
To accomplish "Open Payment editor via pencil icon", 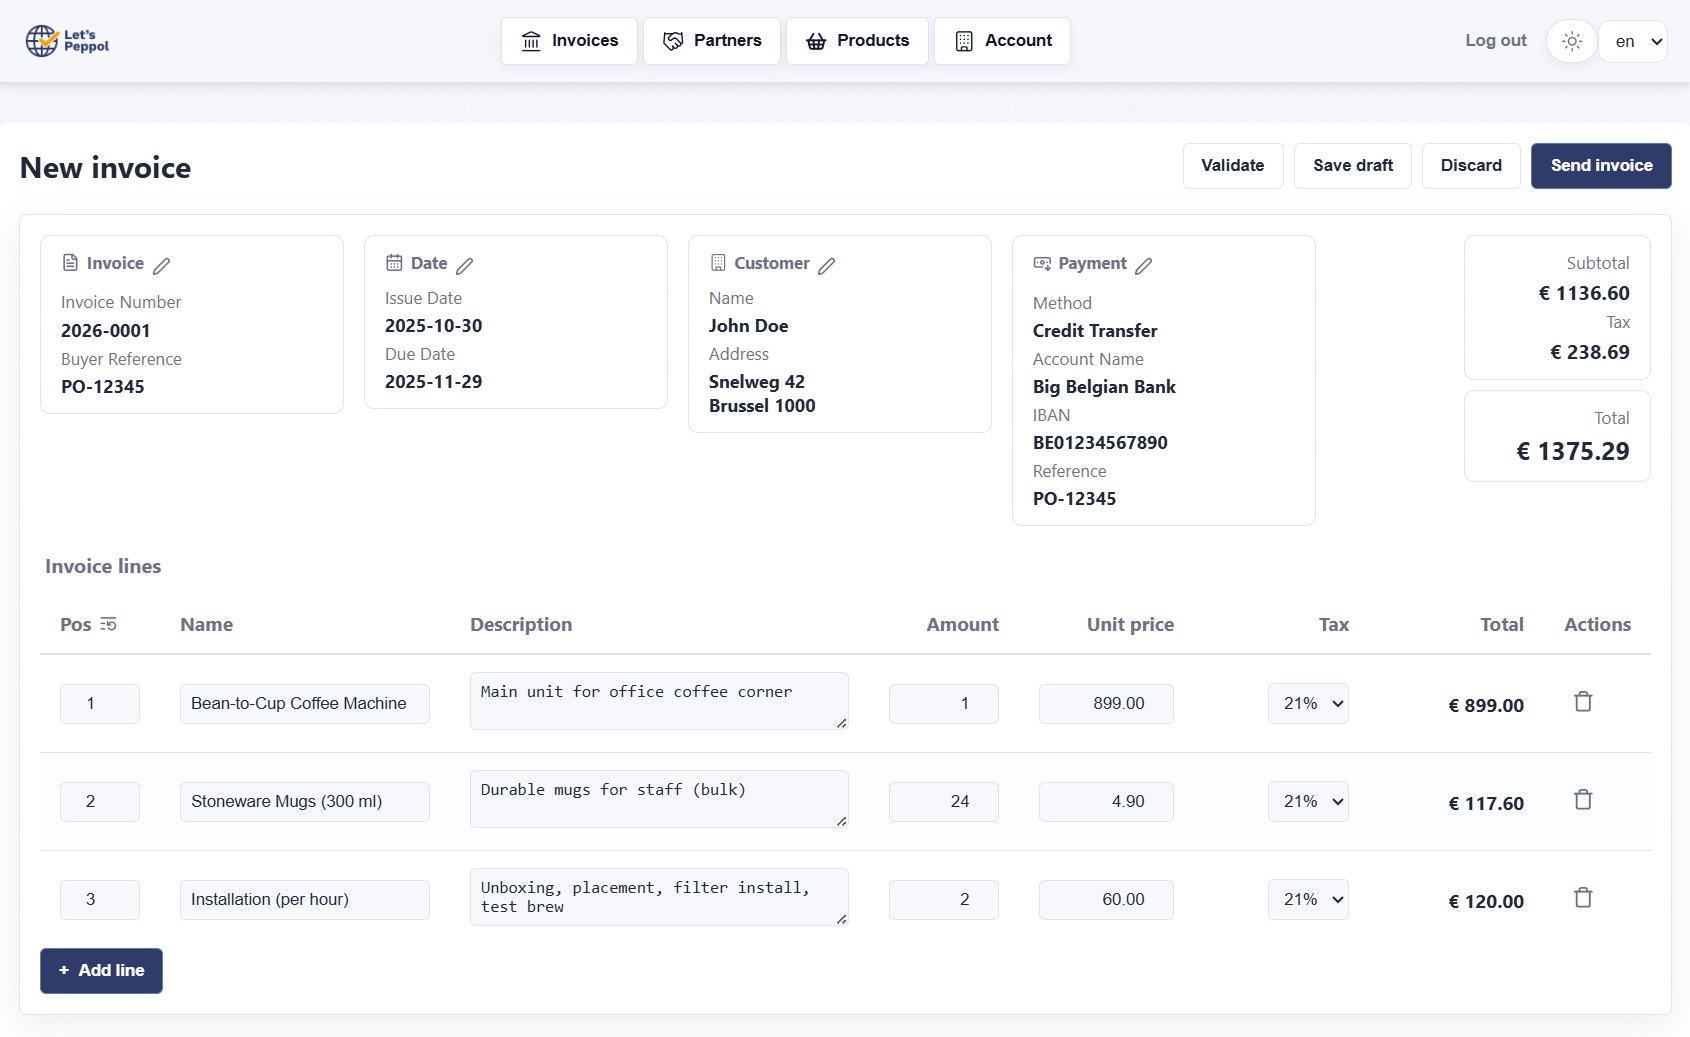I will [1144, 265].
